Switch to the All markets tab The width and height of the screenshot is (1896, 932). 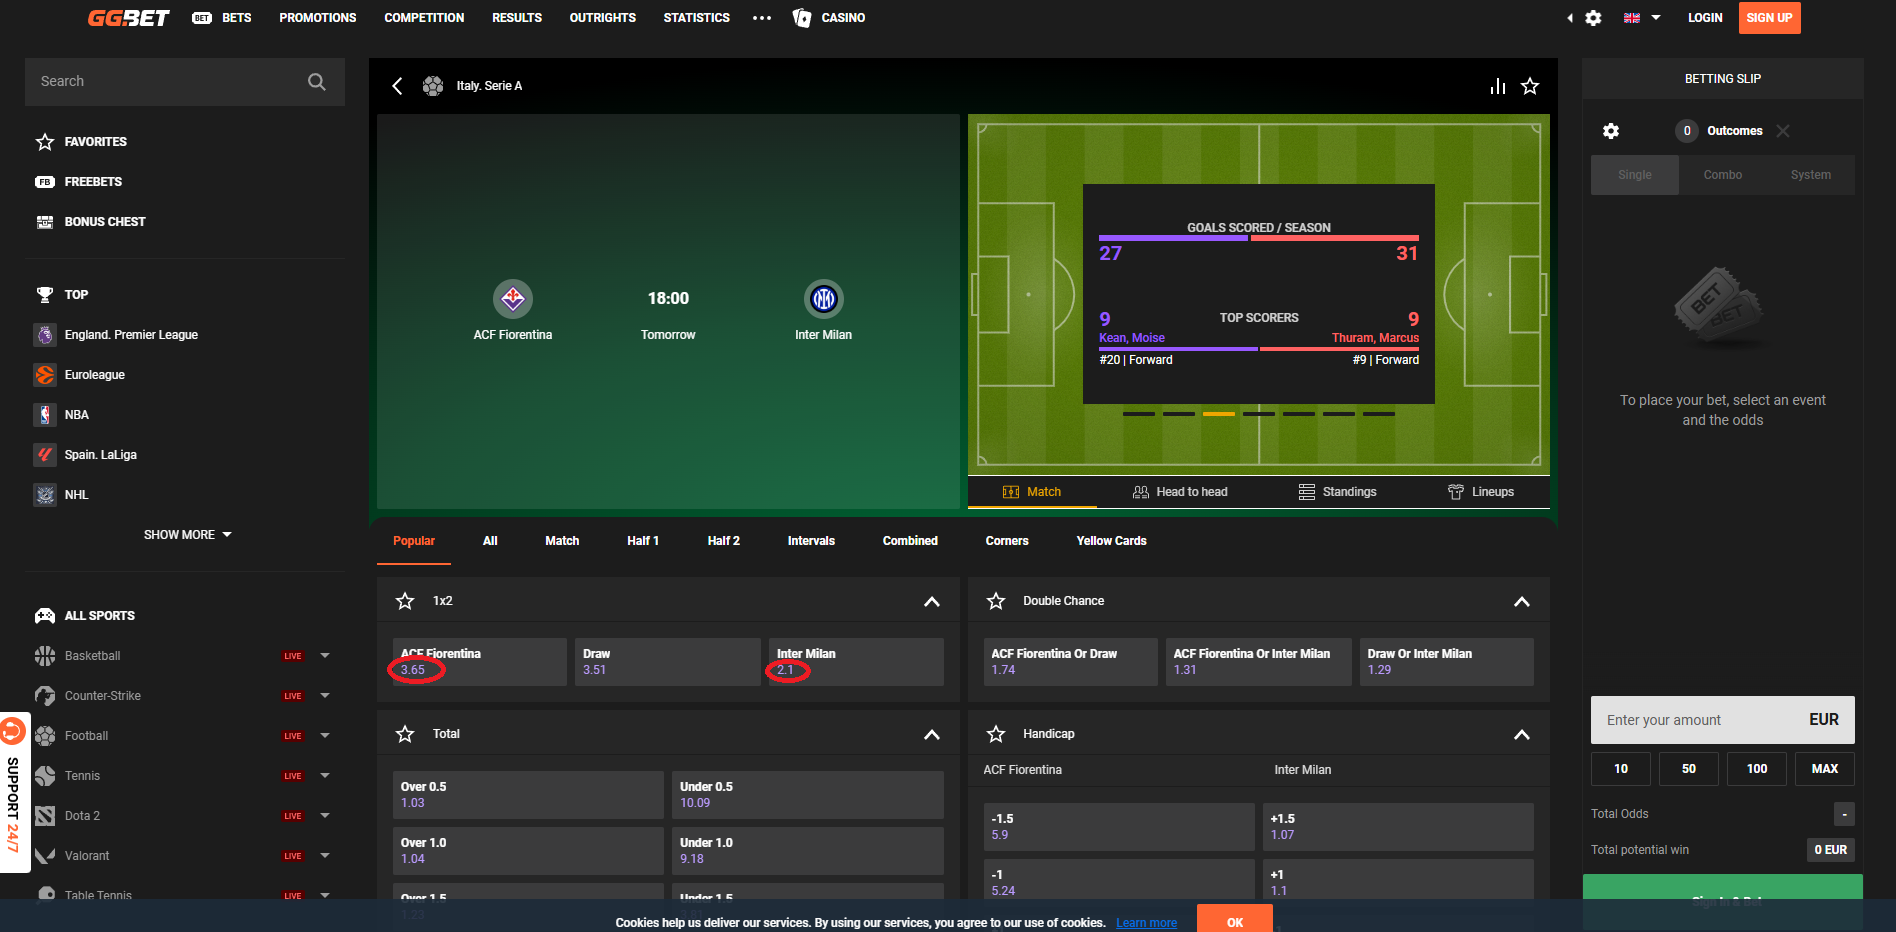490,541
